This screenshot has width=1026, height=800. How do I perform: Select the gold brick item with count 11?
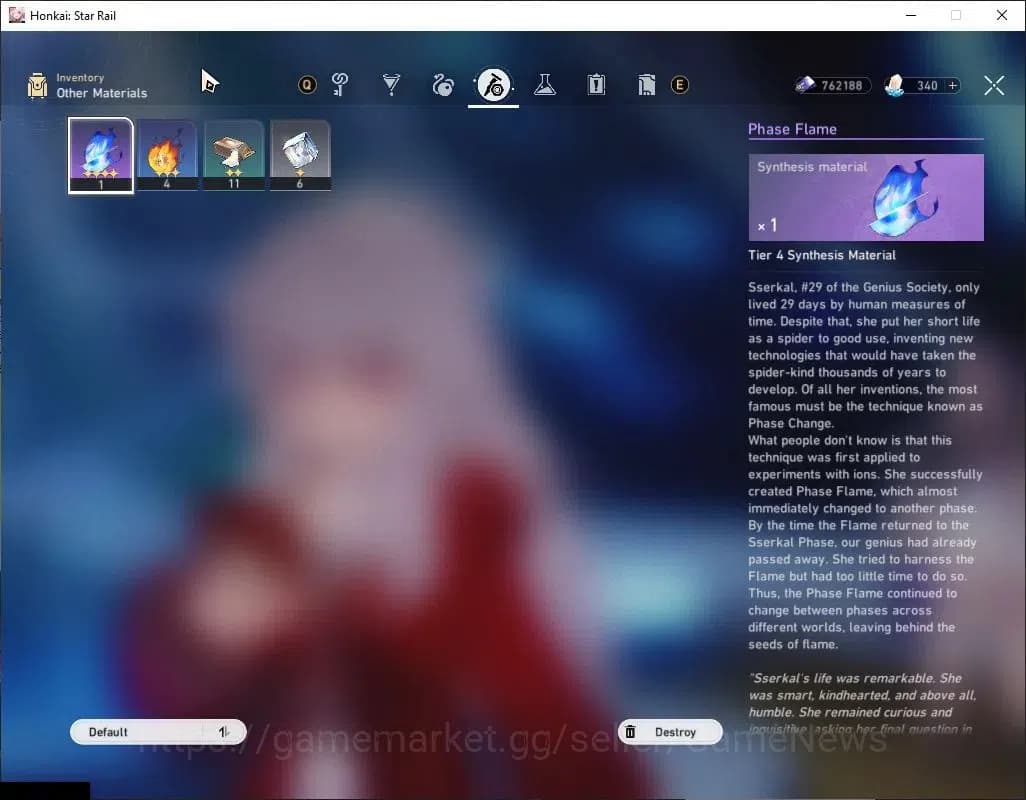[x=234, y=155]
